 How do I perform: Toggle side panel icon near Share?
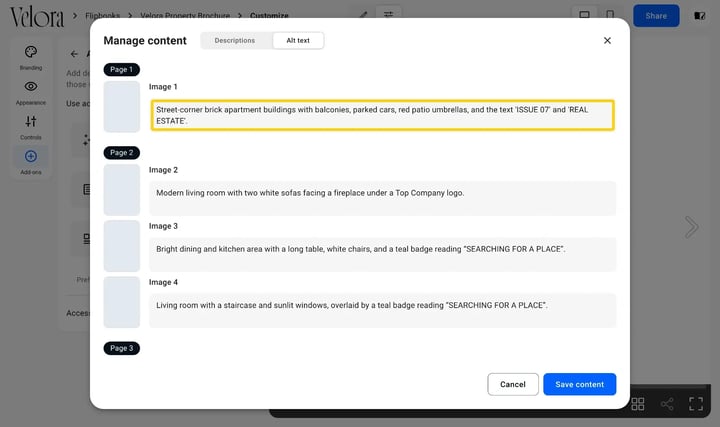699,16
